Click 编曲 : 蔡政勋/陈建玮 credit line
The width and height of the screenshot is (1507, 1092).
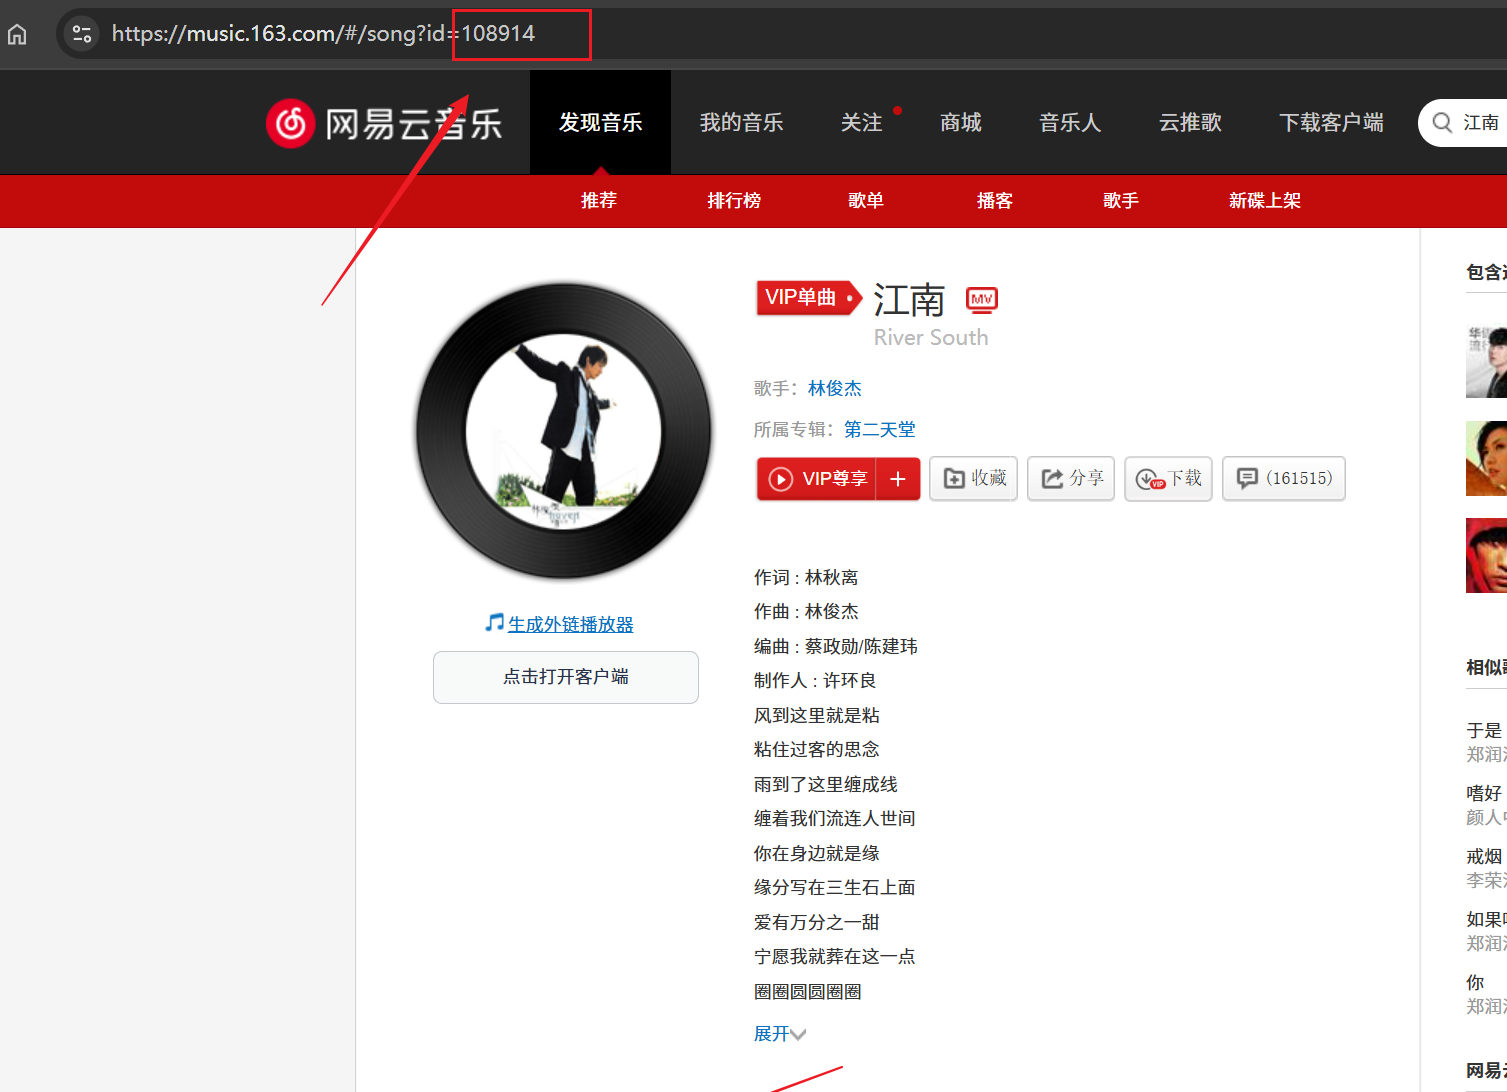pos(836,646)
